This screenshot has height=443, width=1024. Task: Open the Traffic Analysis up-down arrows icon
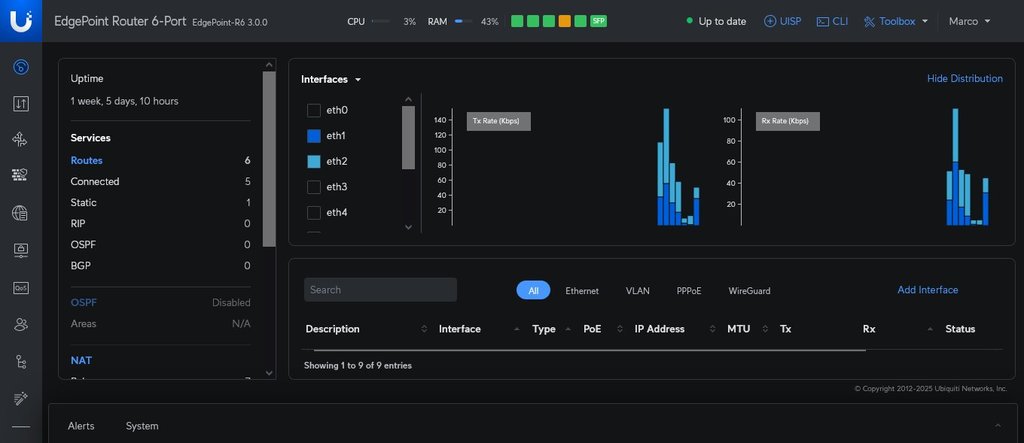20,104
